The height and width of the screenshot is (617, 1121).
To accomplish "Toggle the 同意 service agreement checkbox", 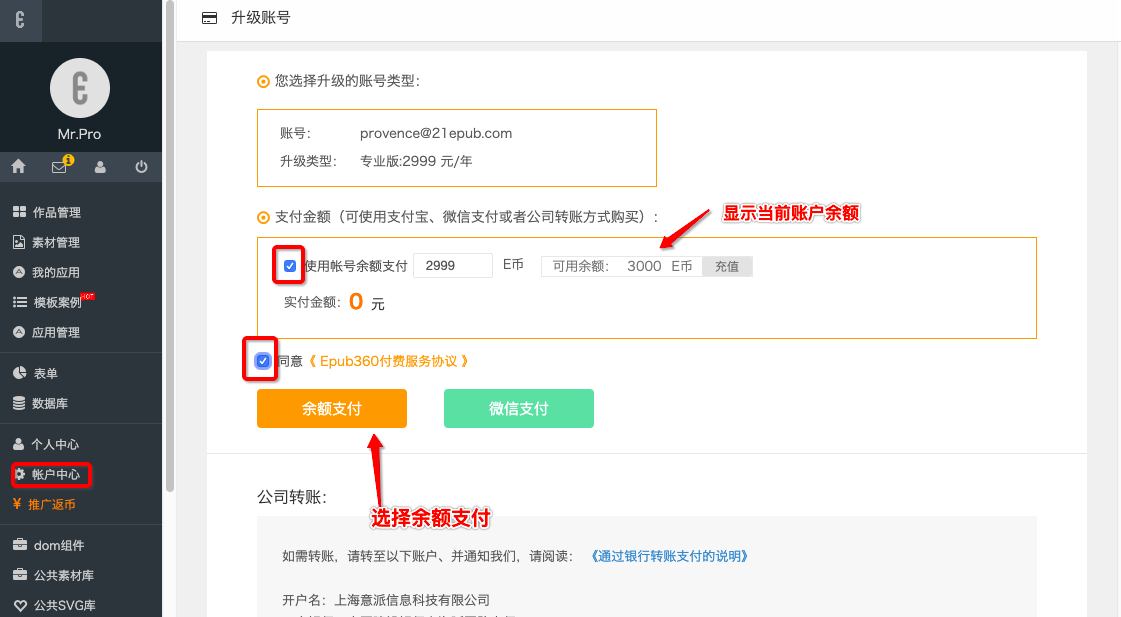I will coord(262,361).
